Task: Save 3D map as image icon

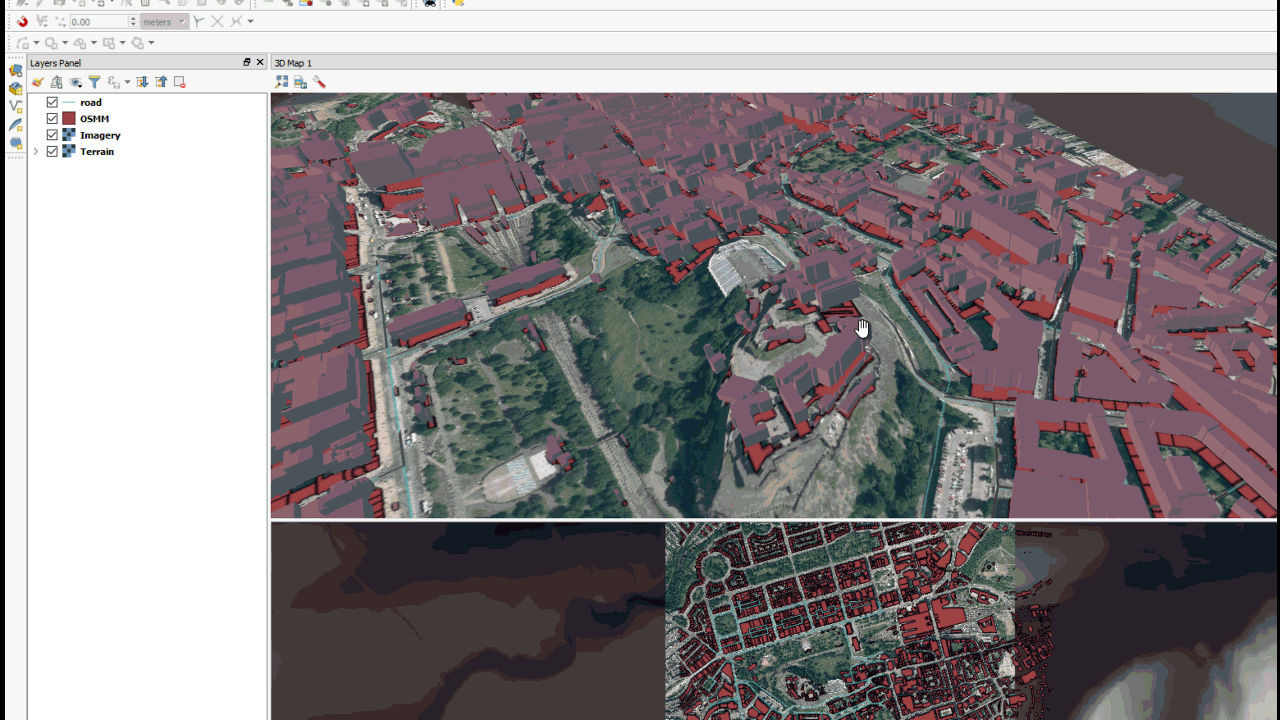Action: click(x=300, y=82)
